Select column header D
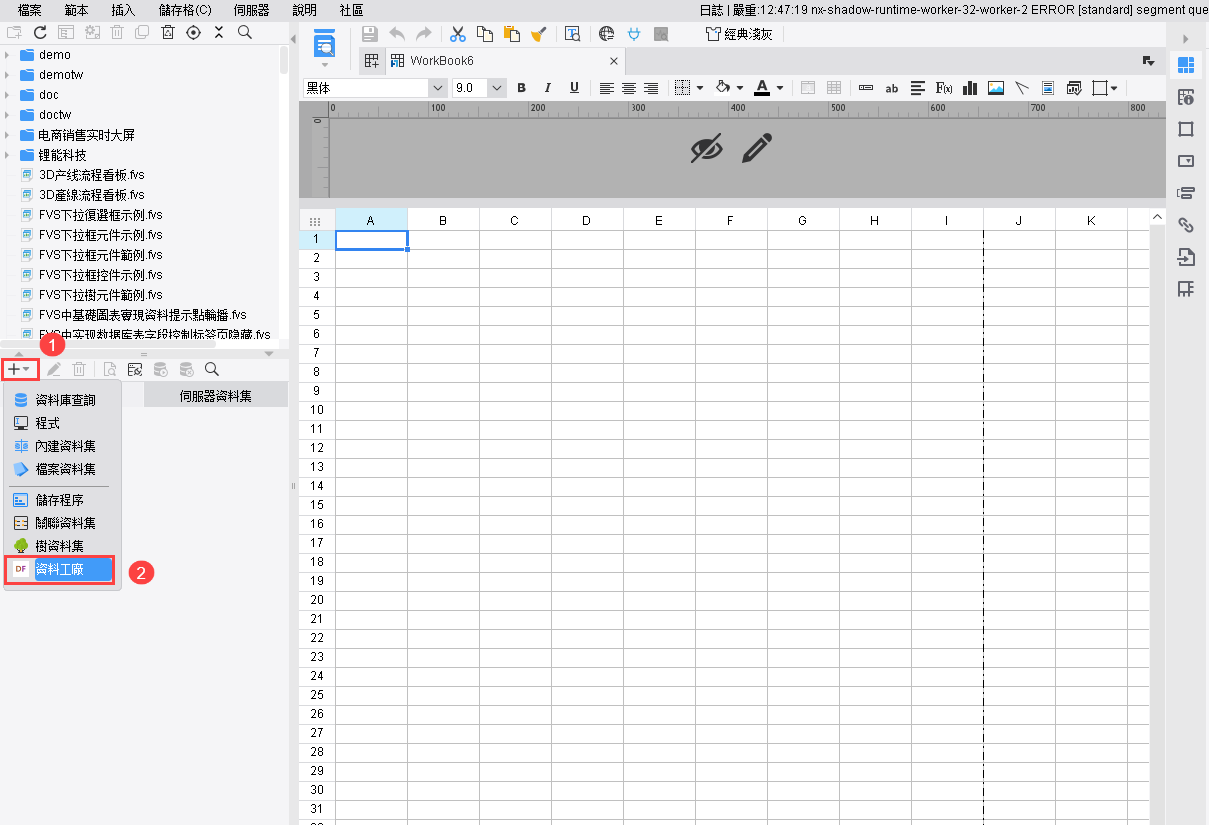This screenshot has width=1209, height=825. tap(587, 220)
